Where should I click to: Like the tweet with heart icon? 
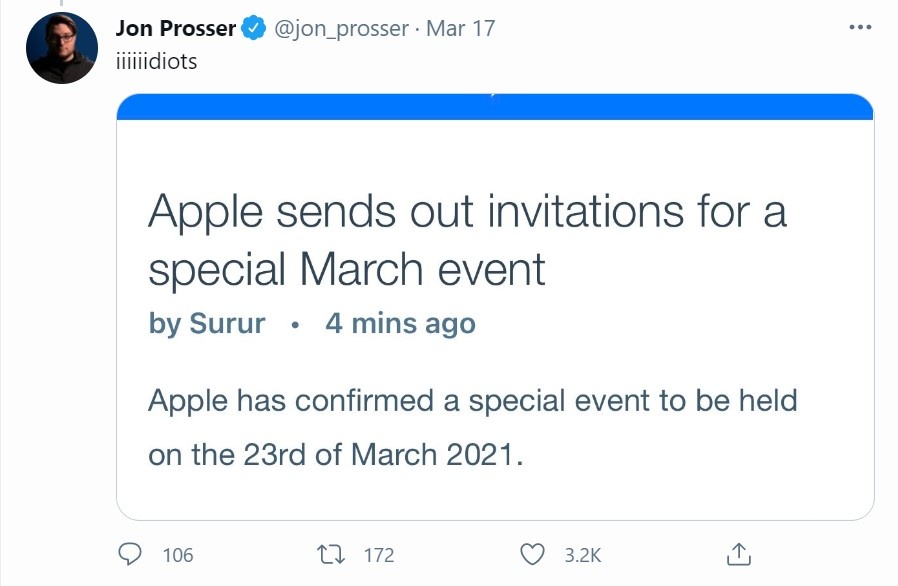(534, 554)
